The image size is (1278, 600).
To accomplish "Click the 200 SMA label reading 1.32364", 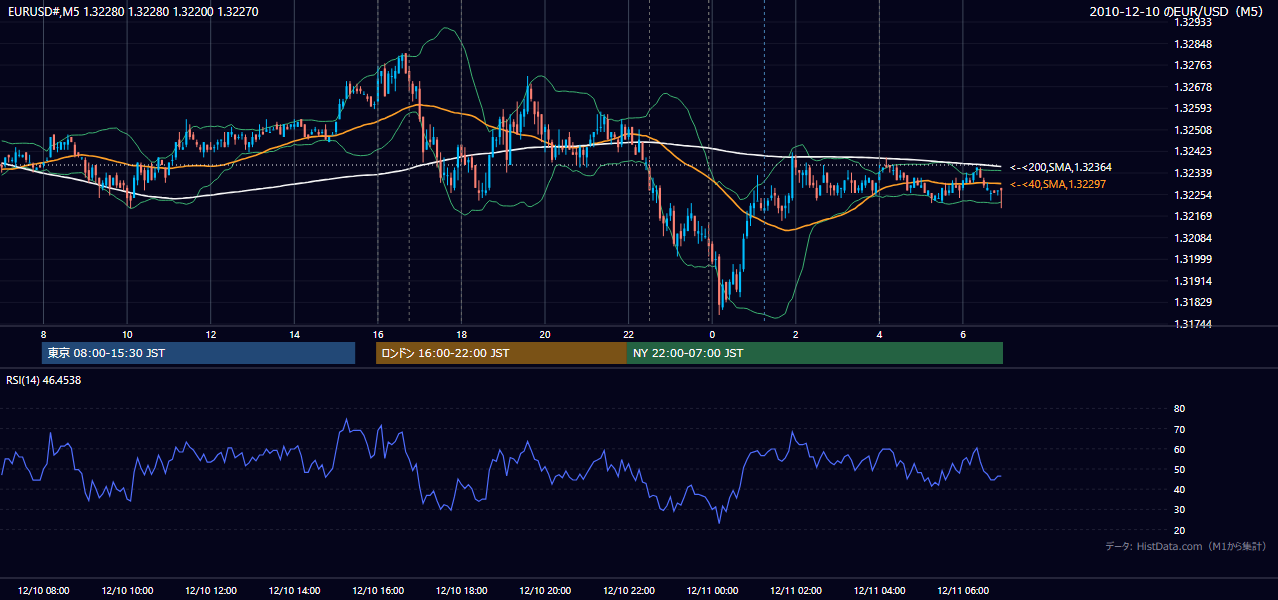I will point(1060,167).
